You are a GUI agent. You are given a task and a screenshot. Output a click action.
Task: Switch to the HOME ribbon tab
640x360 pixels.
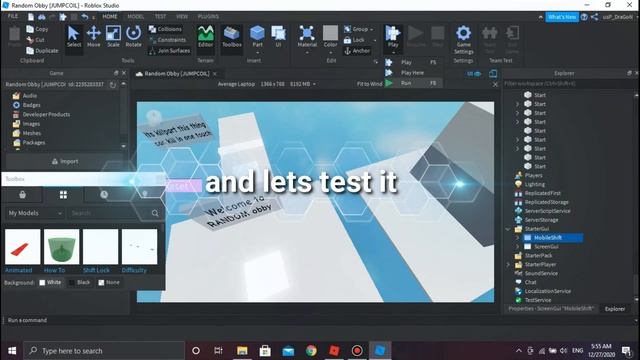(x=110, y=16)
